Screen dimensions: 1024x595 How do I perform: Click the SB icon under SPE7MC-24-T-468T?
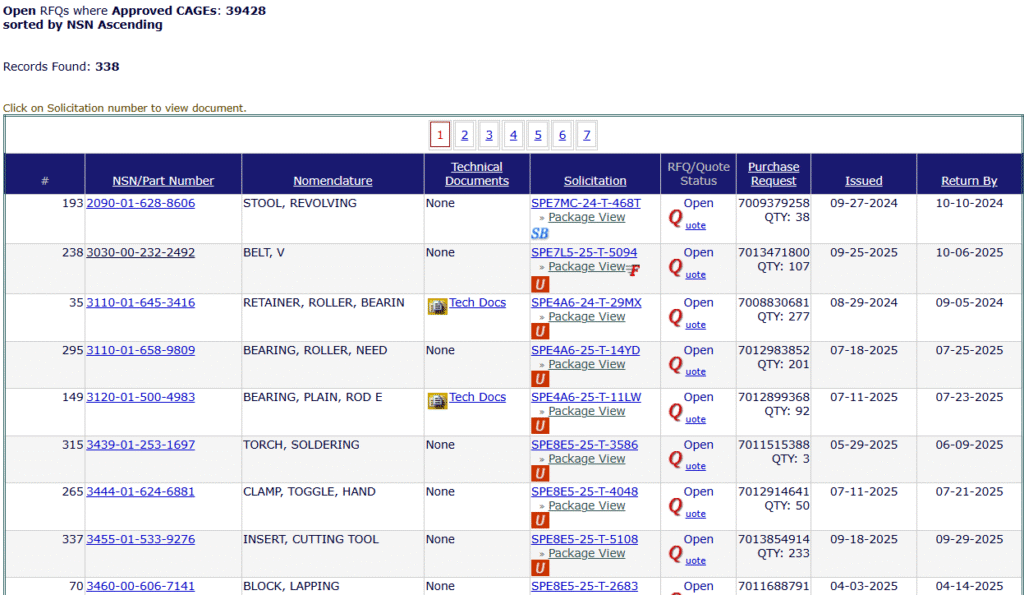click(539, 233)
